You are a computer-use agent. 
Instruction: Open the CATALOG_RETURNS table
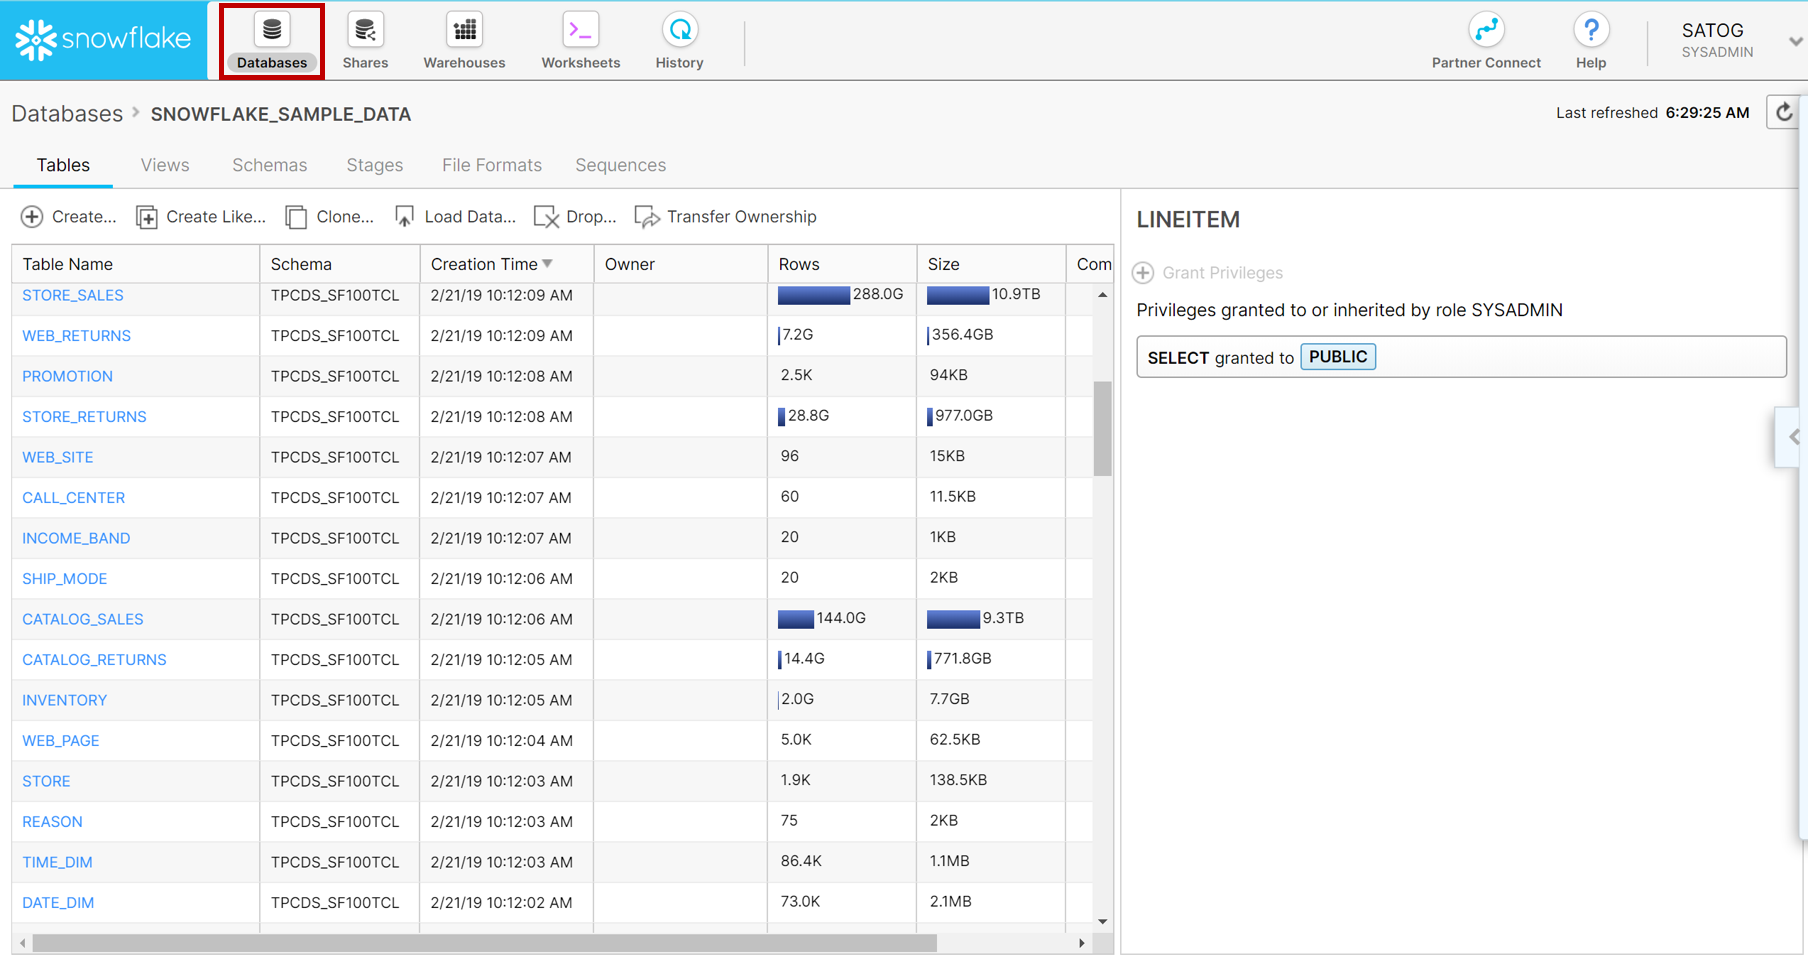click(x=94, y=660)
